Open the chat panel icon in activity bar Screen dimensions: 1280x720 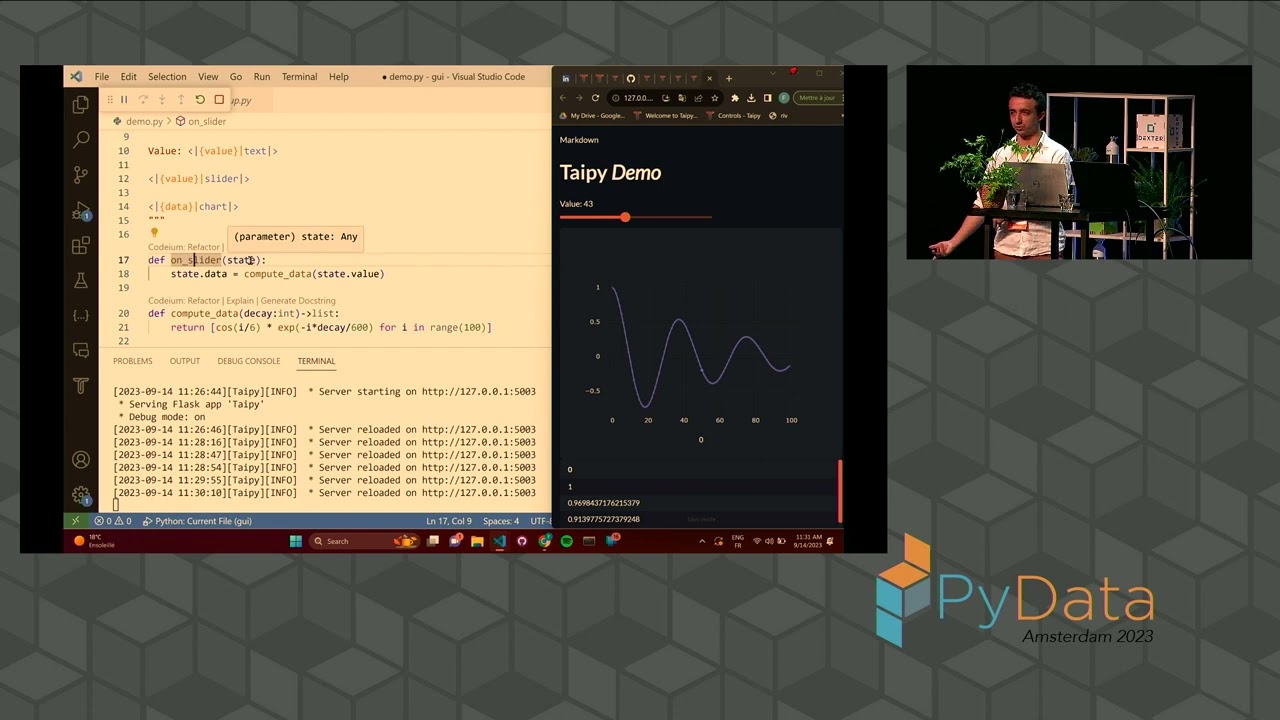(81, 350)
